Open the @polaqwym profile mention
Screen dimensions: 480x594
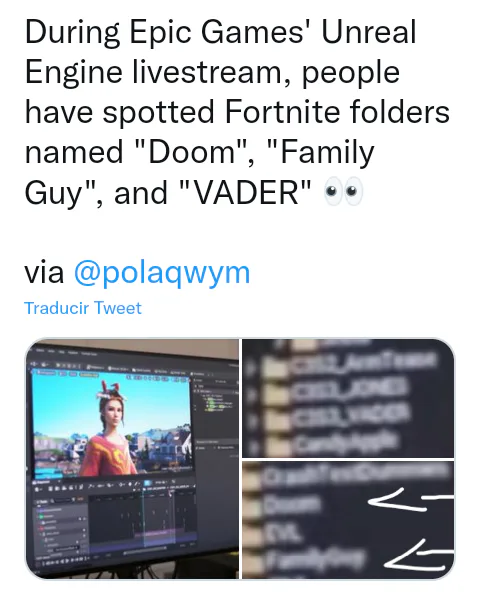162,273
